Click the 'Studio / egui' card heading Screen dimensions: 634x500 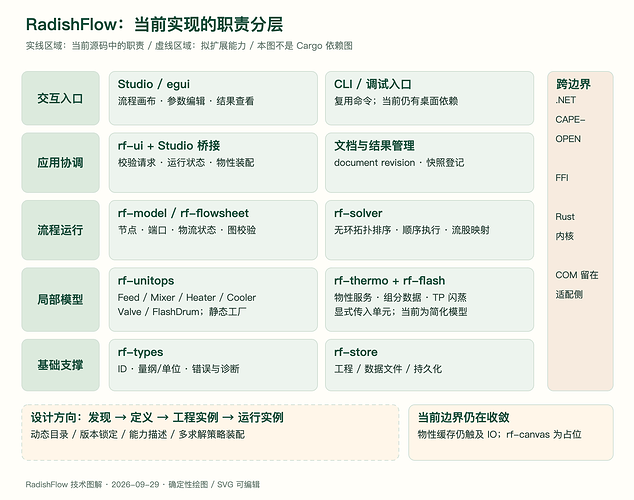tap(154, 84)
